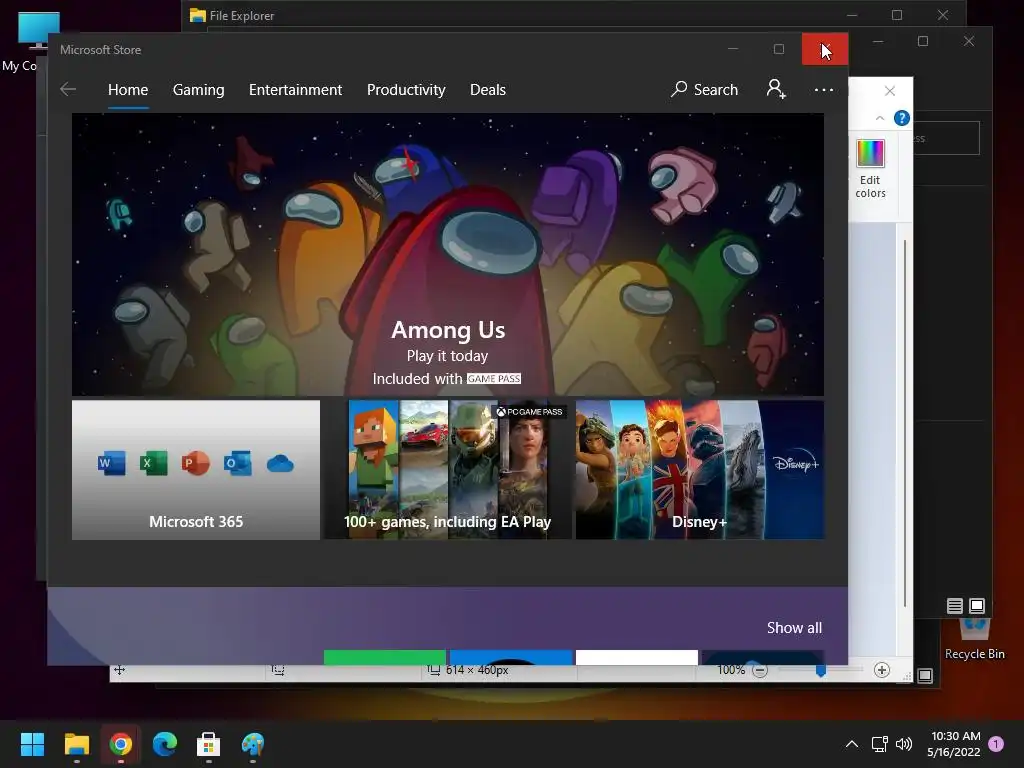Click Paint vertical scrollbar
This screenshot has width=1024, height=768.
tap(905, 423)
